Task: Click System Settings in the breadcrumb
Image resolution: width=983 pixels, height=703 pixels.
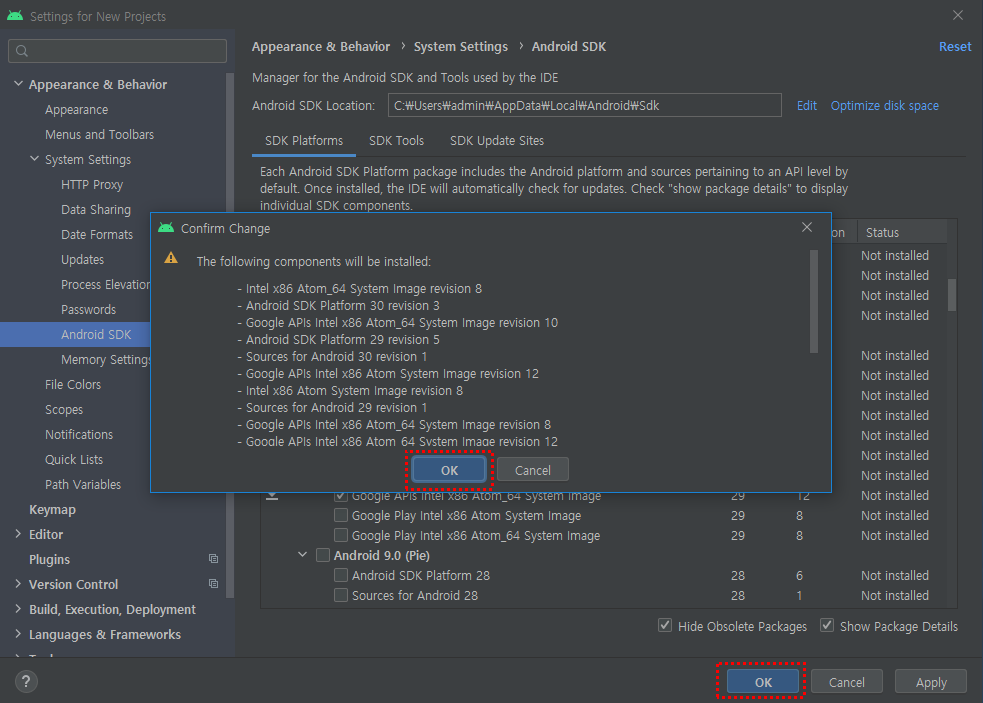Action: [x=461, y=46]
